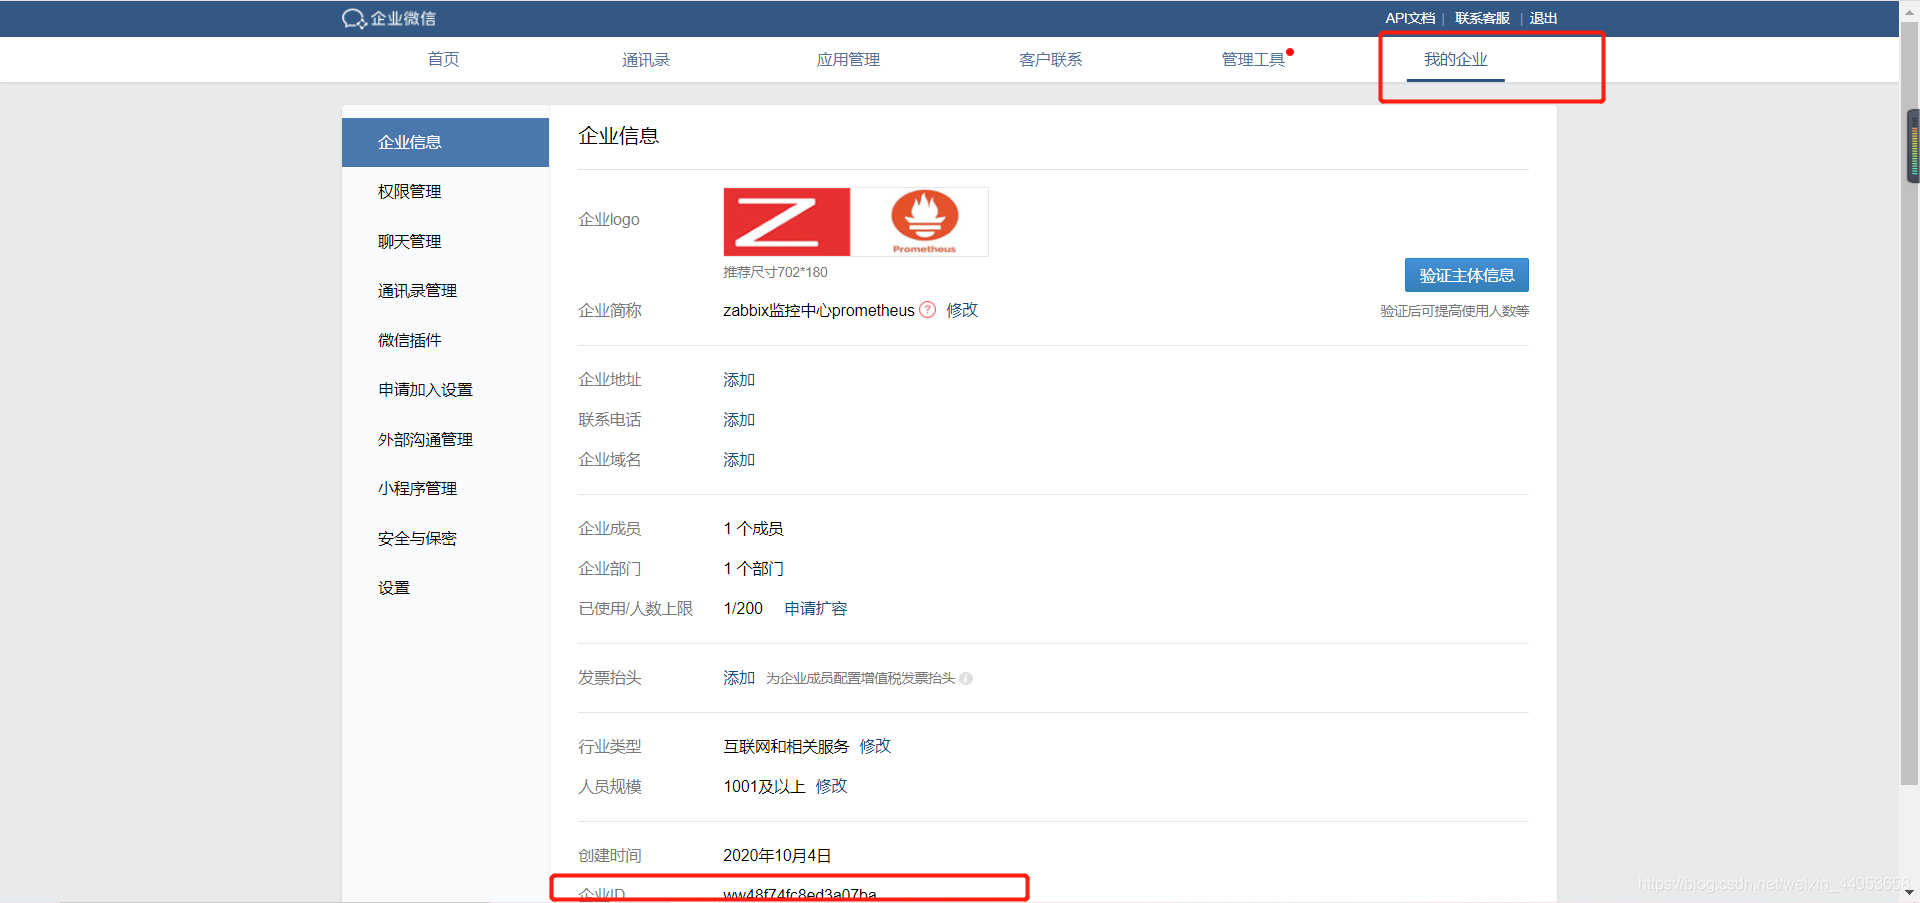Click 修改 next to 1001及以上
1920x903 pixels.
coord(831,786)
